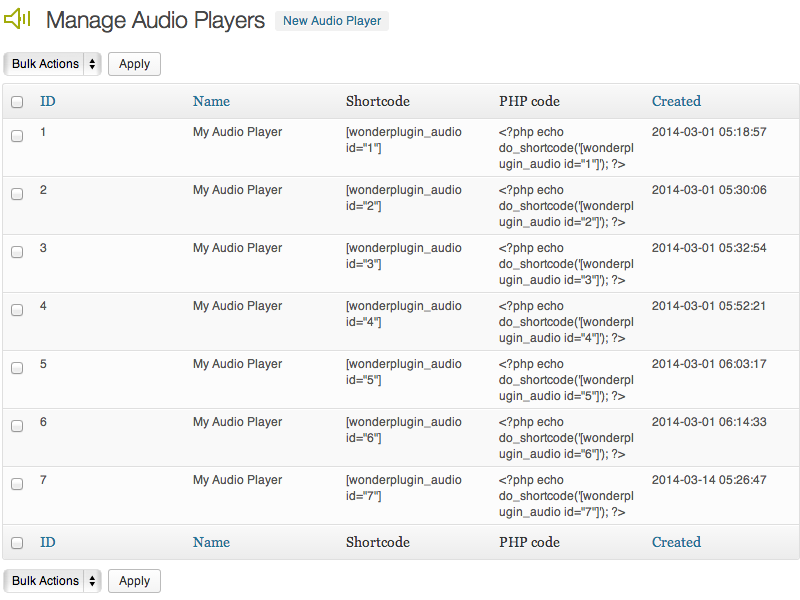Click the New Audio Player button
The image size is (800, 600).
coord(332,21)
